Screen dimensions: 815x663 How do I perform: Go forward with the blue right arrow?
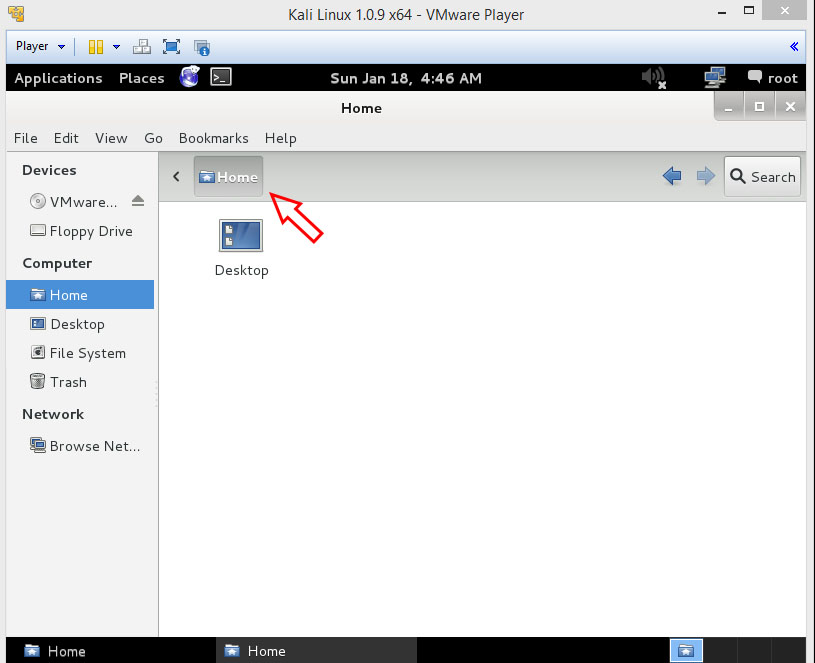point(705,176)
